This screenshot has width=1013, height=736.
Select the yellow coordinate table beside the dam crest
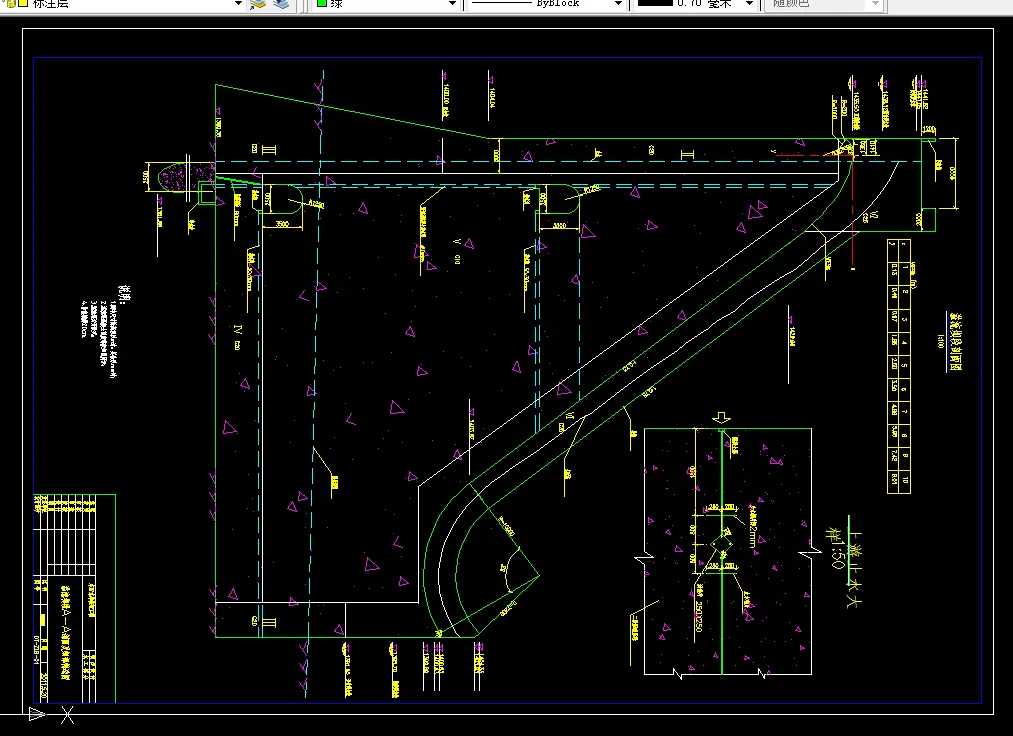tap(899, 366)
